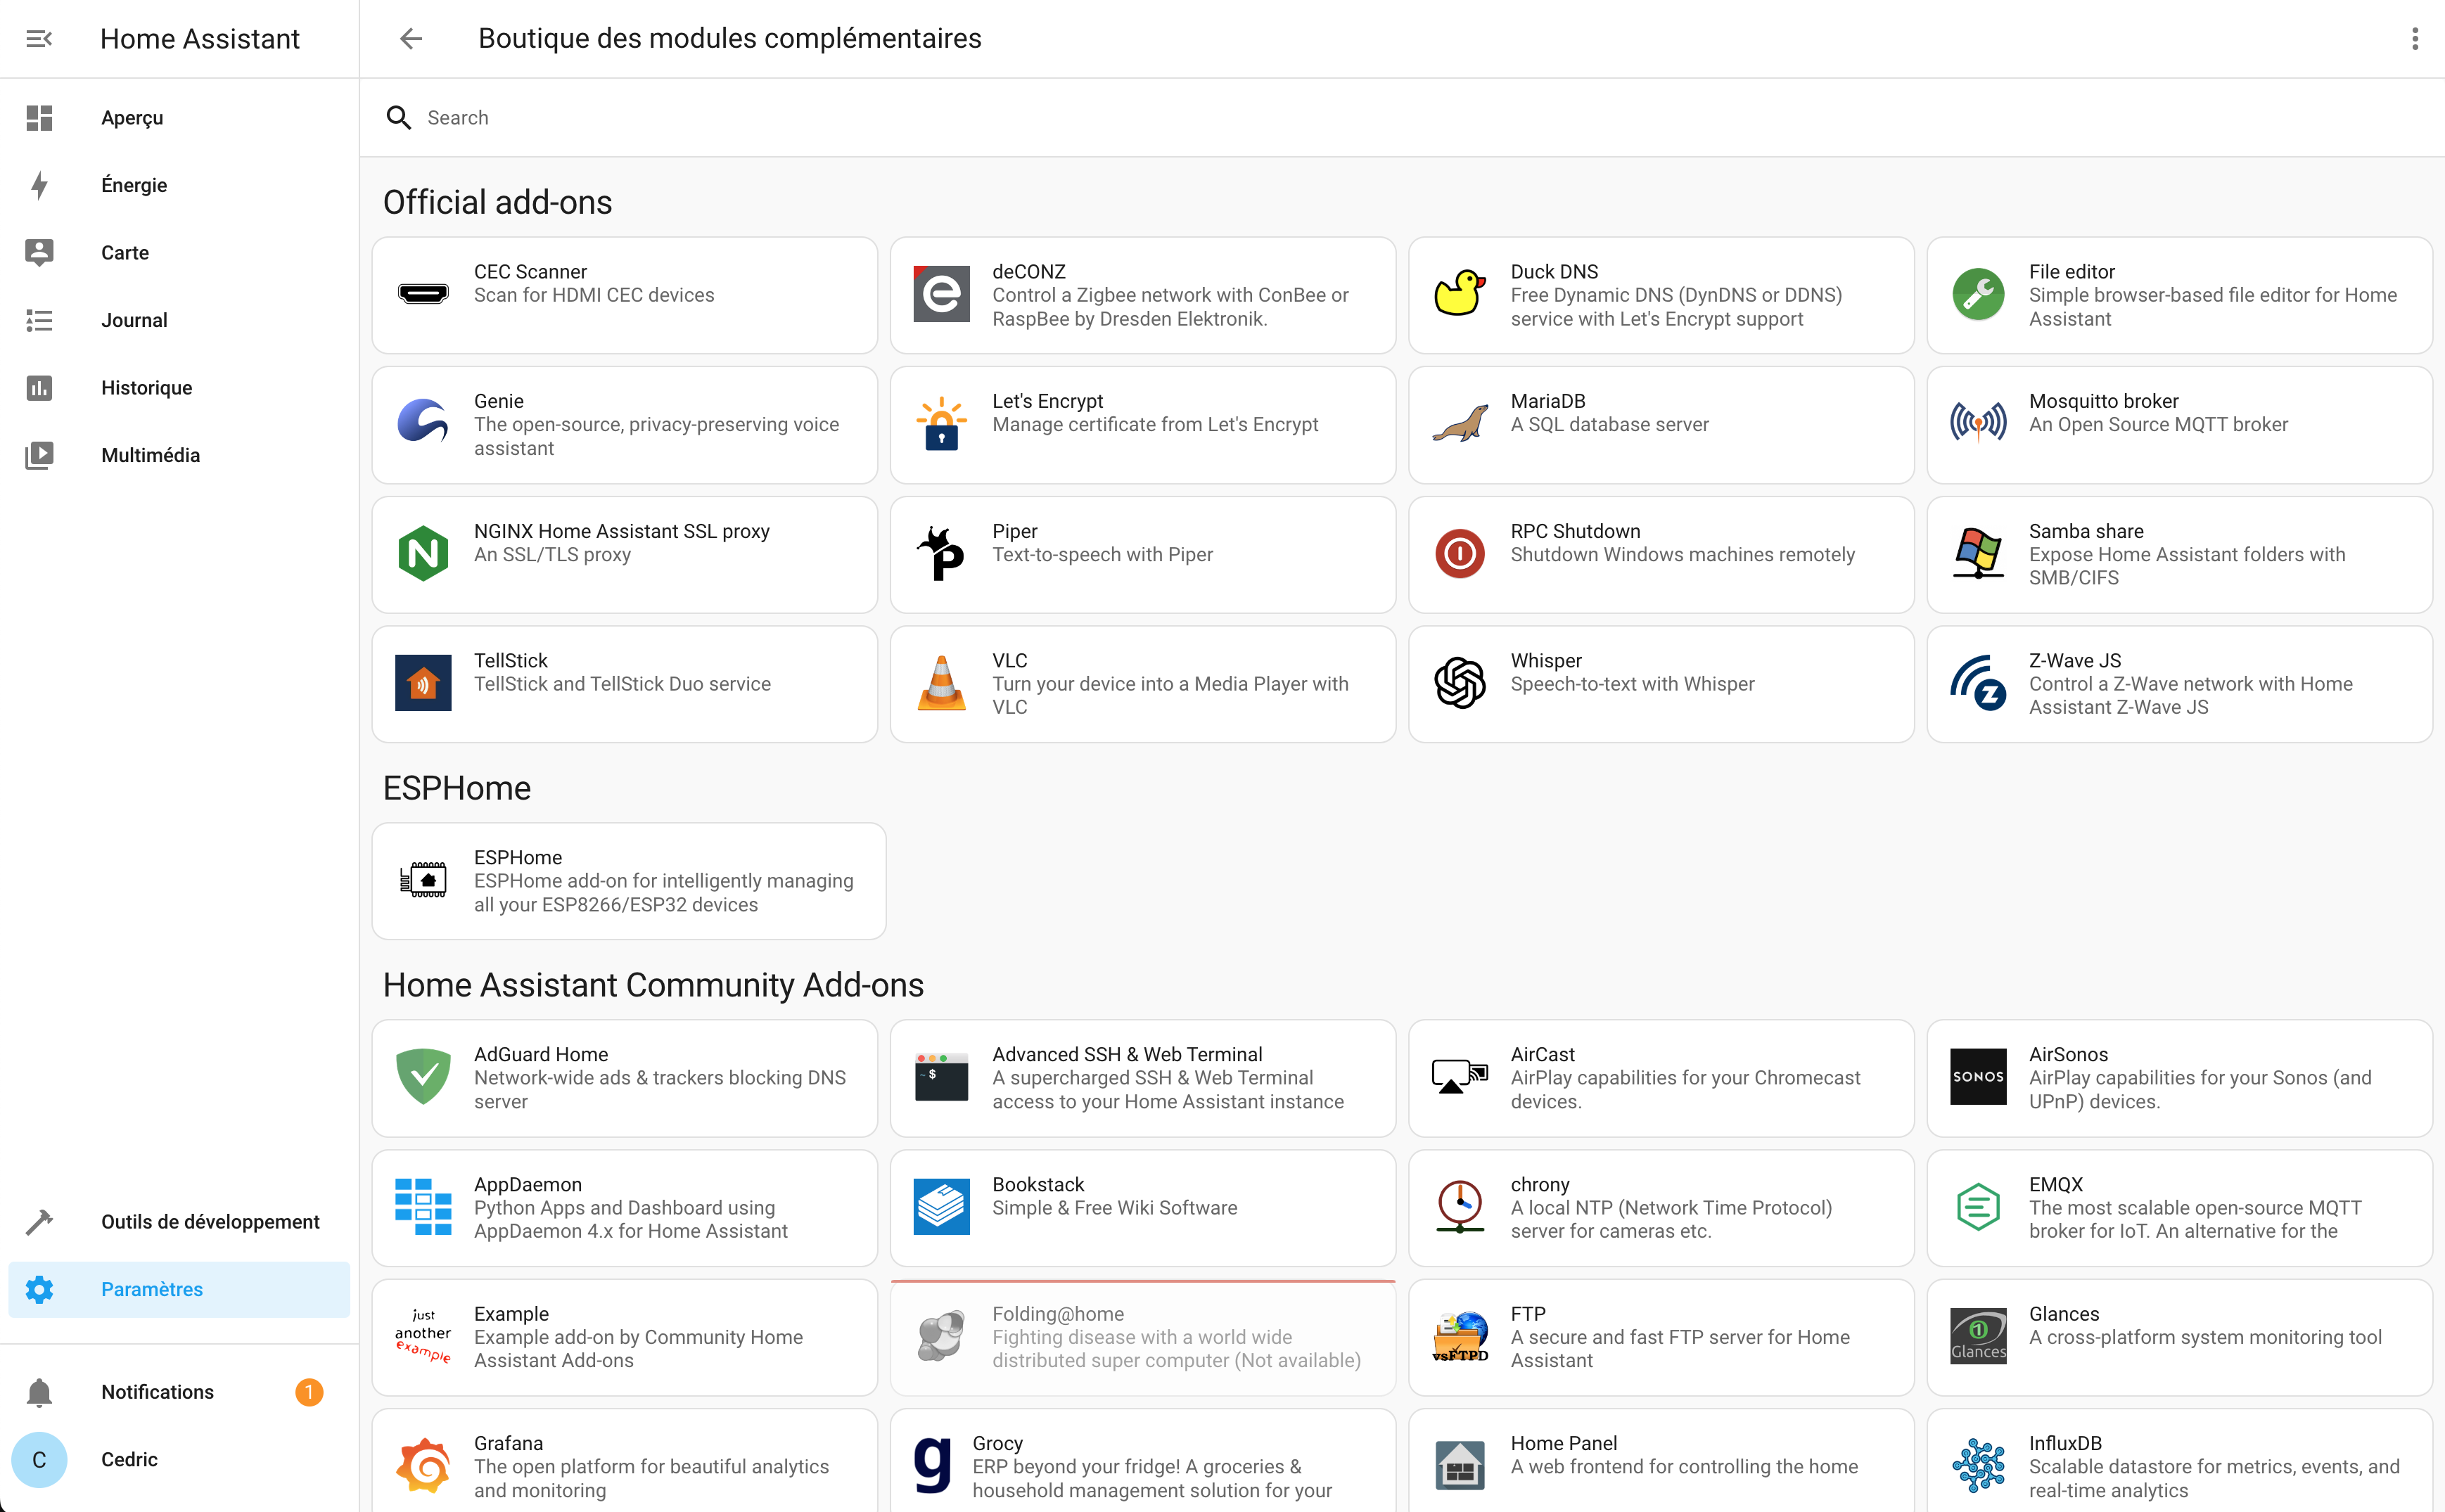Open Cedric user profile
Screen dimensions: 2445x1512
tap(179, 1459)
